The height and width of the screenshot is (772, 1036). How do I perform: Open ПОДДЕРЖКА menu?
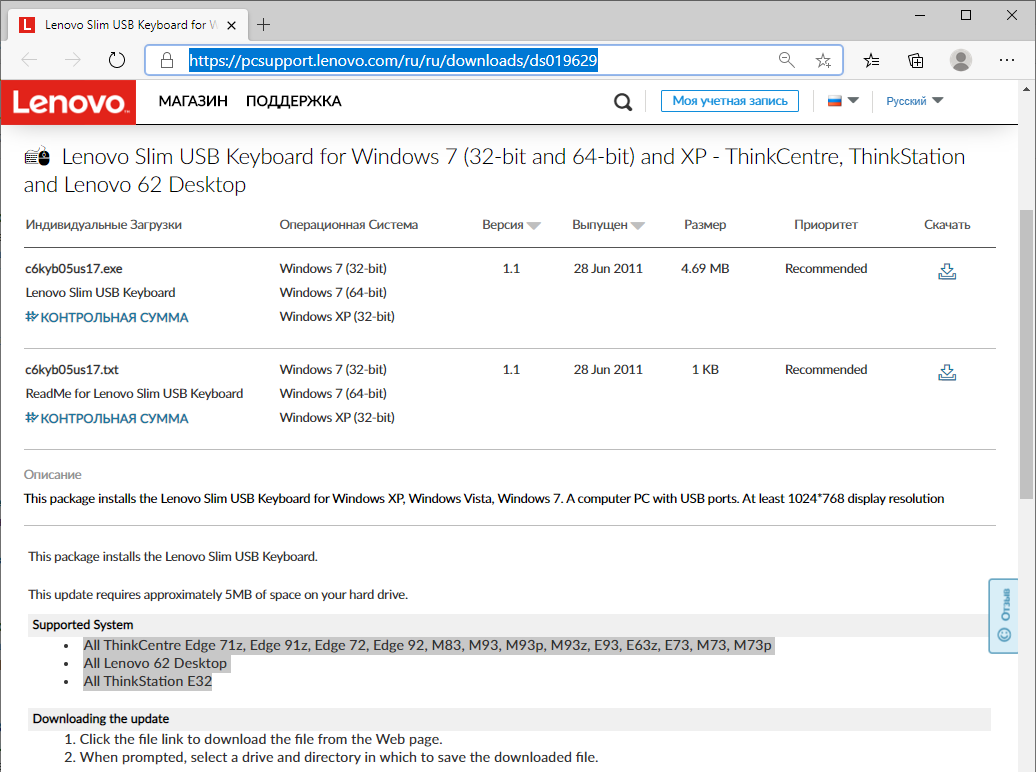click(x=293, y=101)
